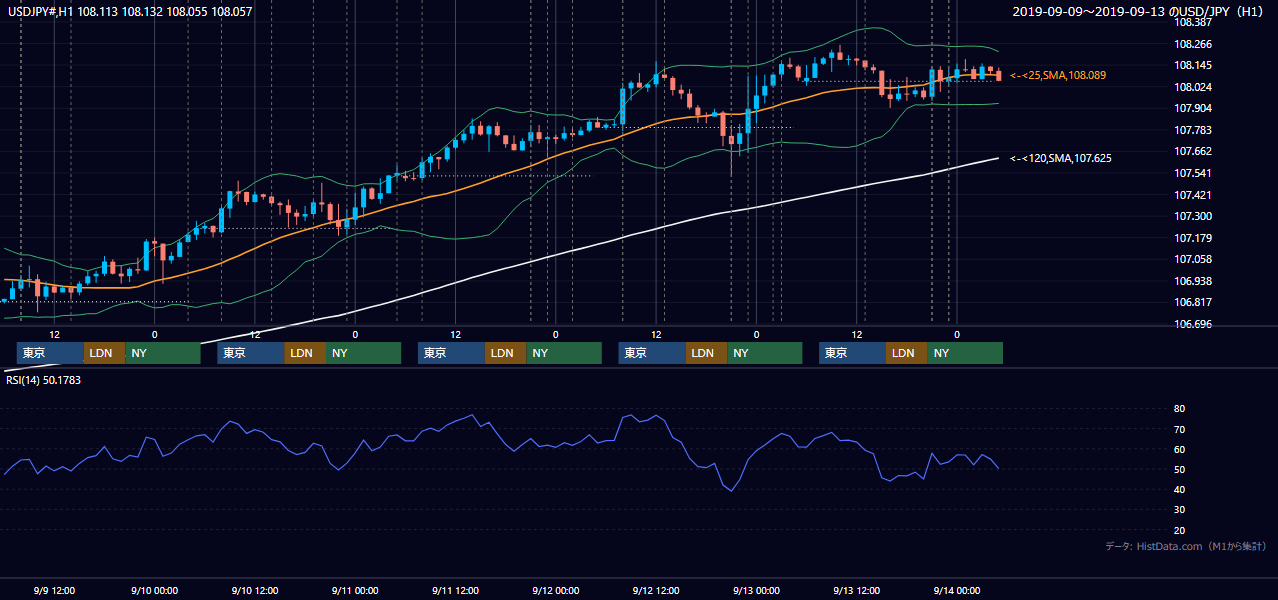
Task: Click price axis label 106.938
Action: (1193, 281)
